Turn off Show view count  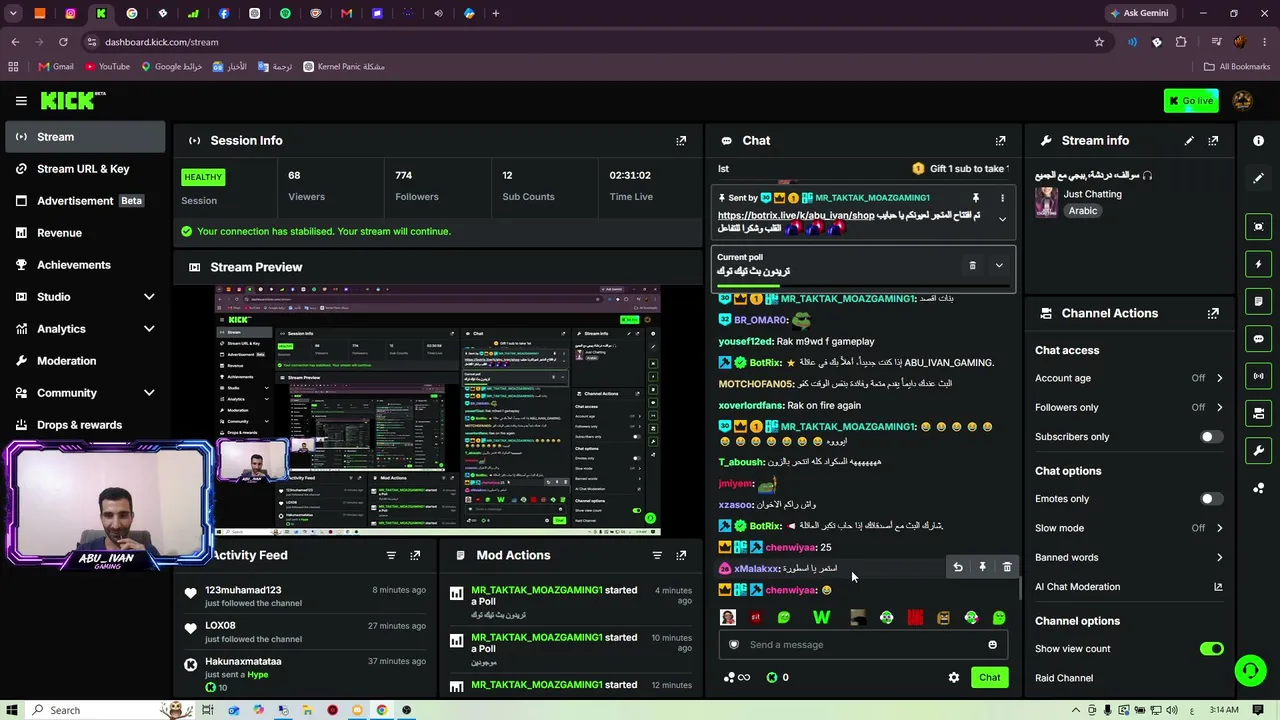[x=1211, y=649]
